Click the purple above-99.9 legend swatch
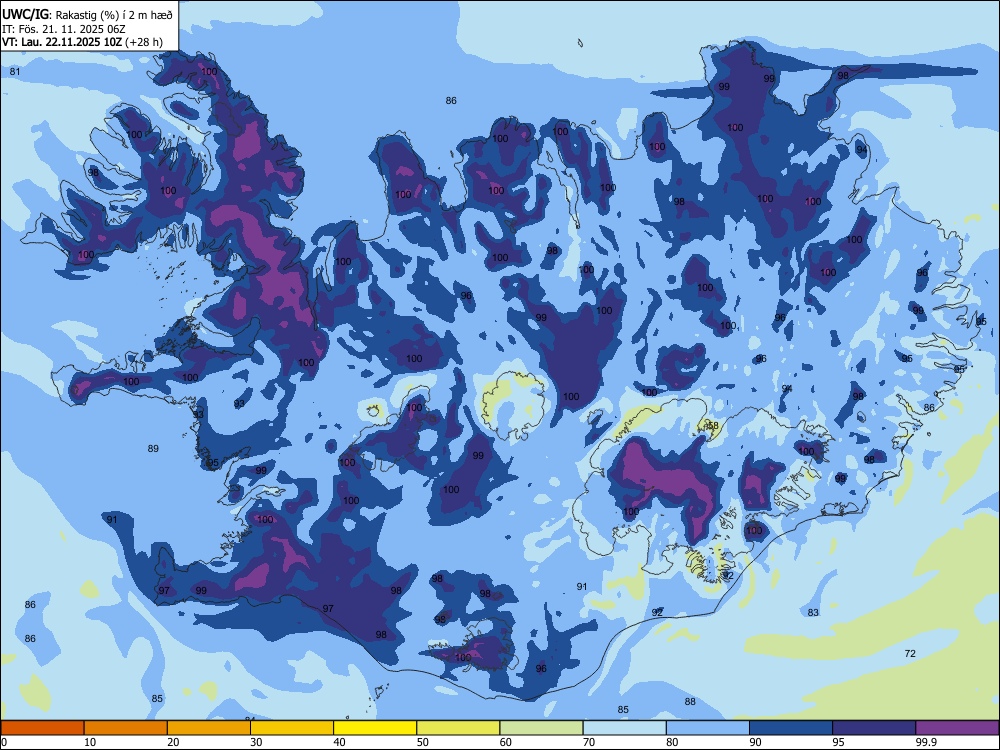Screen dimensions: 1000x750 [x=957, y=728]
